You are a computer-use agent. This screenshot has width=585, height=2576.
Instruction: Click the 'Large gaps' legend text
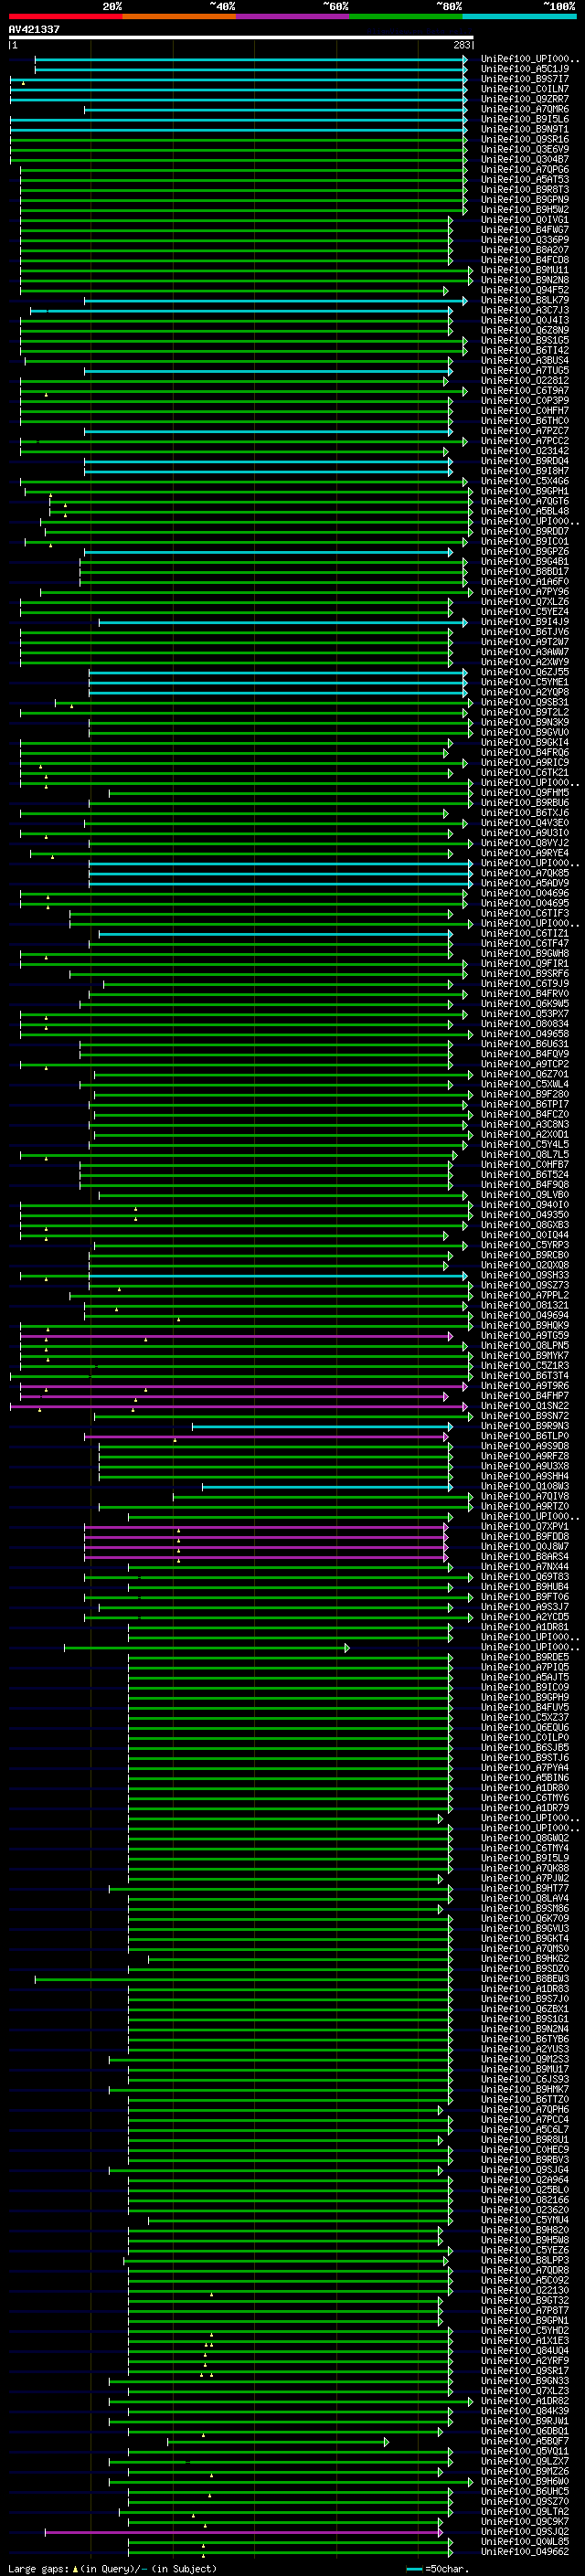pyautogui.click(x=38, y=2569)
